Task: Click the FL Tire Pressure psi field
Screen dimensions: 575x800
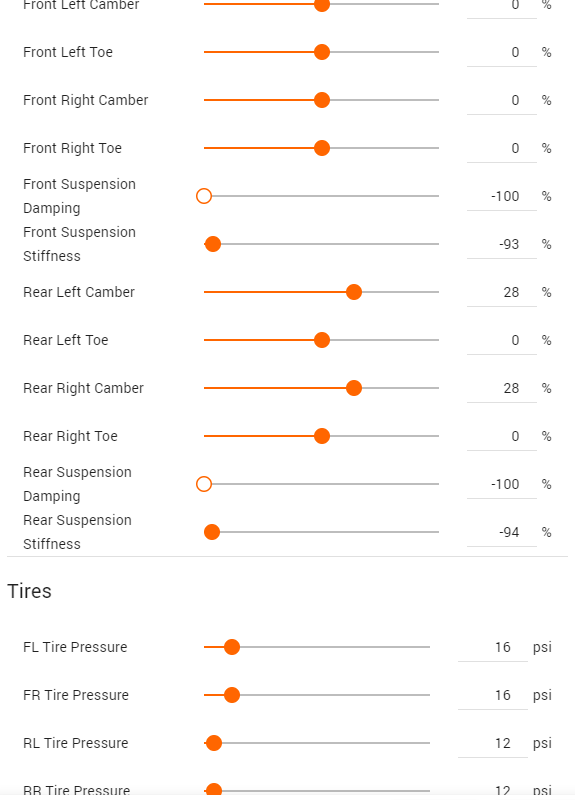Action: [x=493, y=647]
